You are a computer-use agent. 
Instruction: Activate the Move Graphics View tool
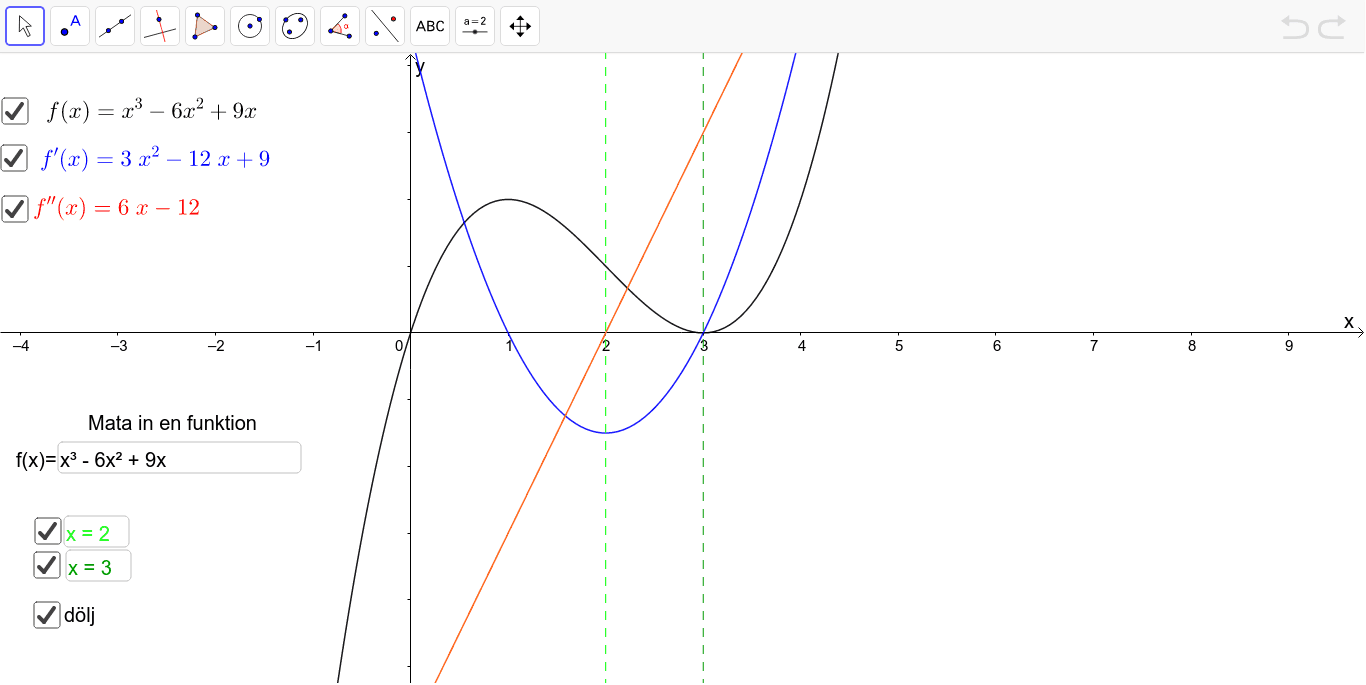[x=520, y=26]
